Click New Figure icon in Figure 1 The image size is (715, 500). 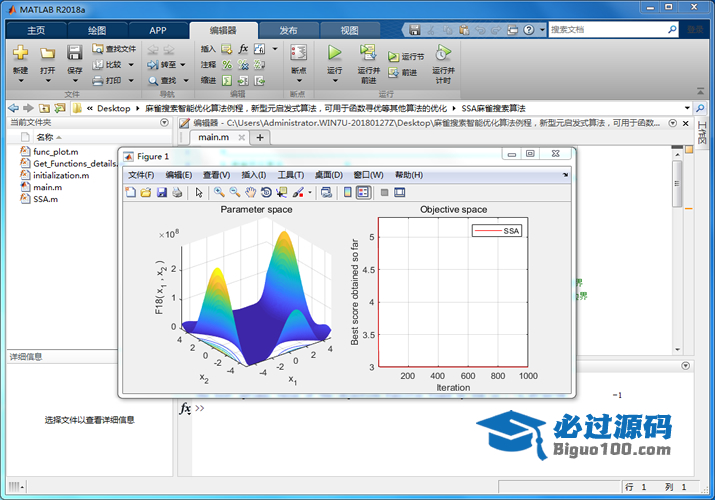pyautogui.click(x=130, y=192)
